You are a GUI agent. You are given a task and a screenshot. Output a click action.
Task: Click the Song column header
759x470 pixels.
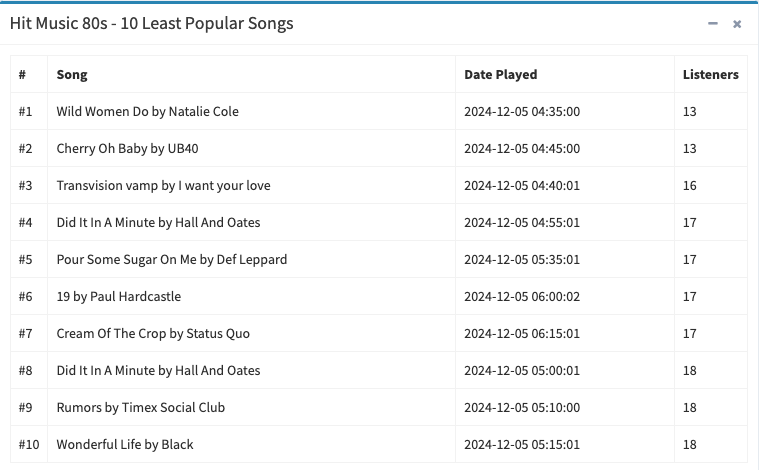[72, 75]
